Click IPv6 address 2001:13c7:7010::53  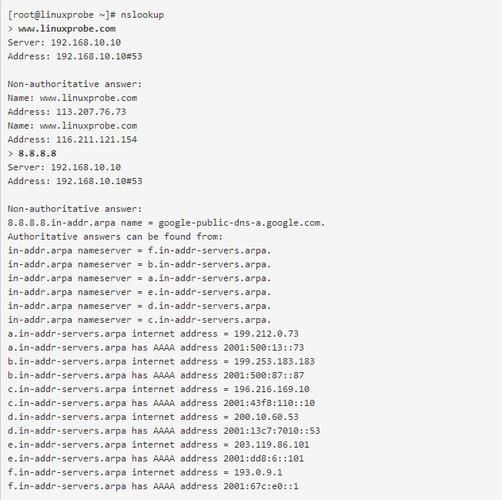pyautogui.click(x=272, y=431)
